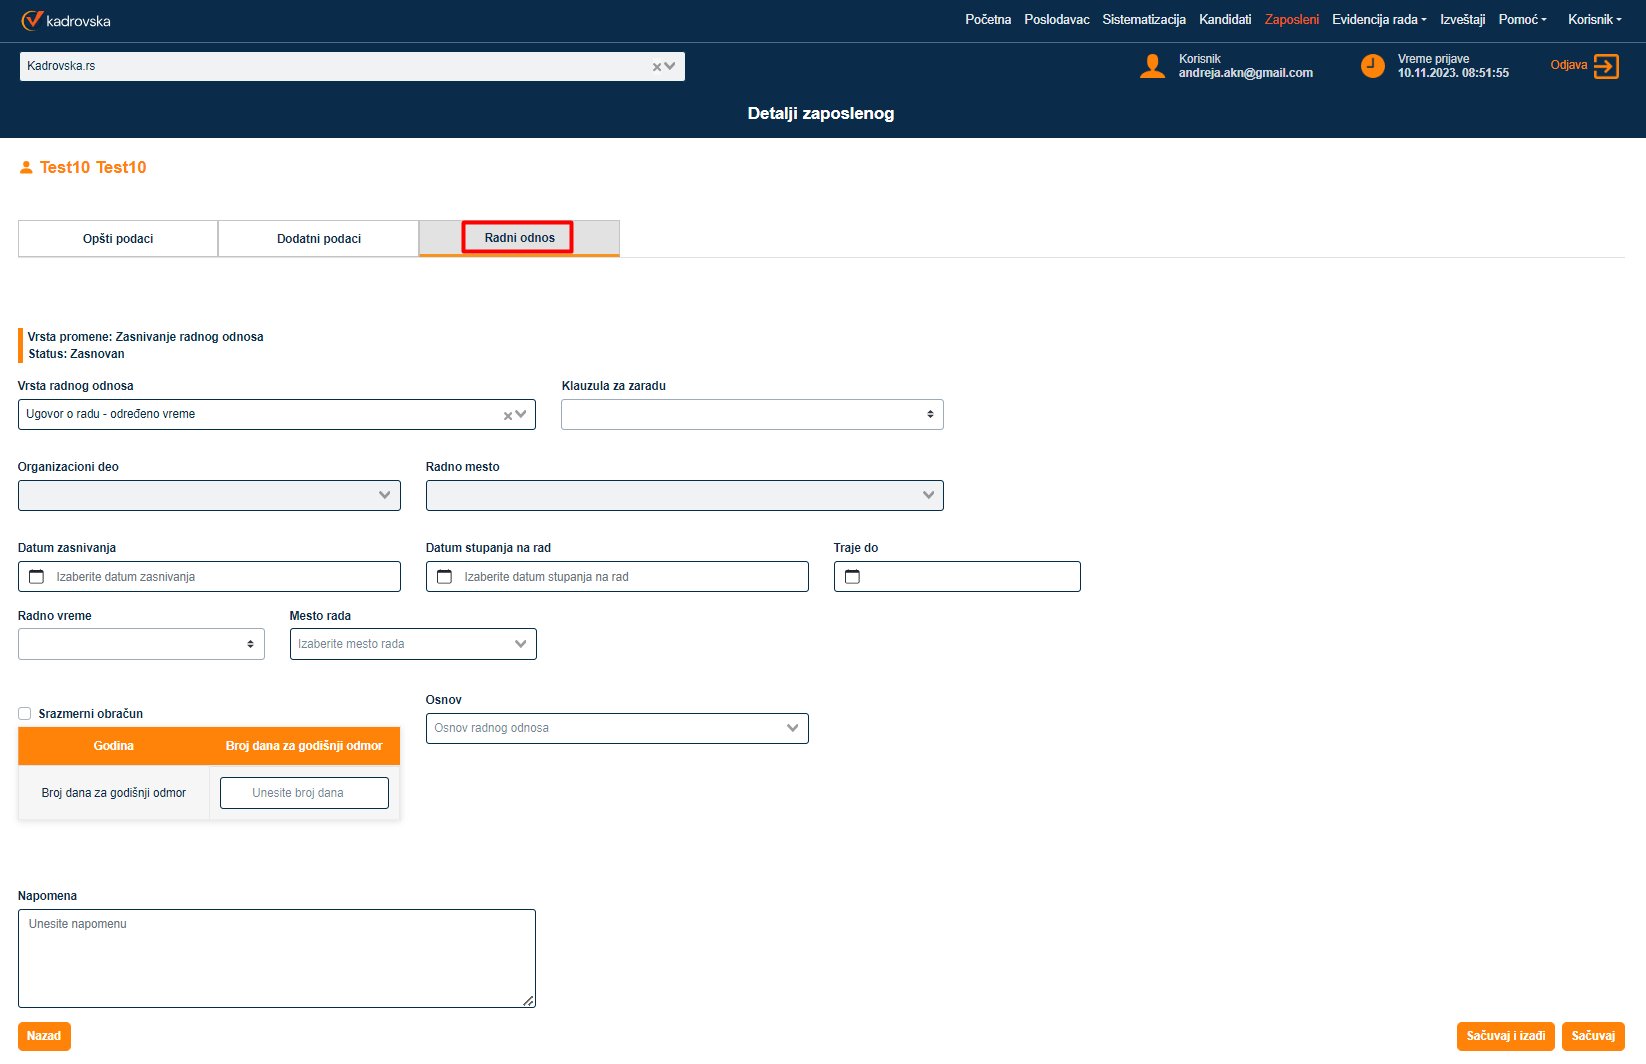Click the Napomena text area
The width and height of the screenshot is (1646, 1064).
(x=277, y=958)
